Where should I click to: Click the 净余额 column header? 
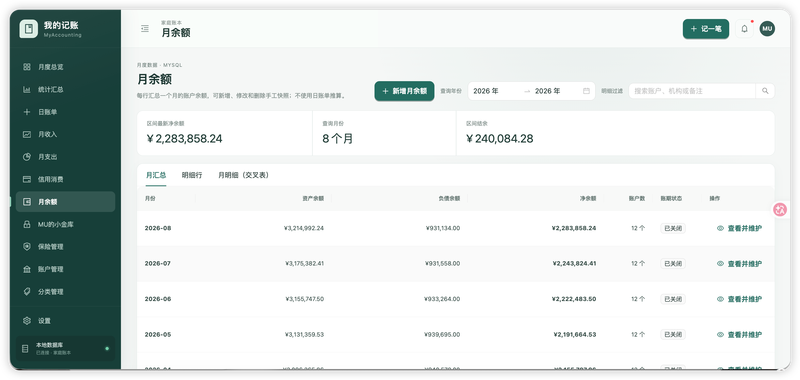pyautogui.click(x=588, y=198)
